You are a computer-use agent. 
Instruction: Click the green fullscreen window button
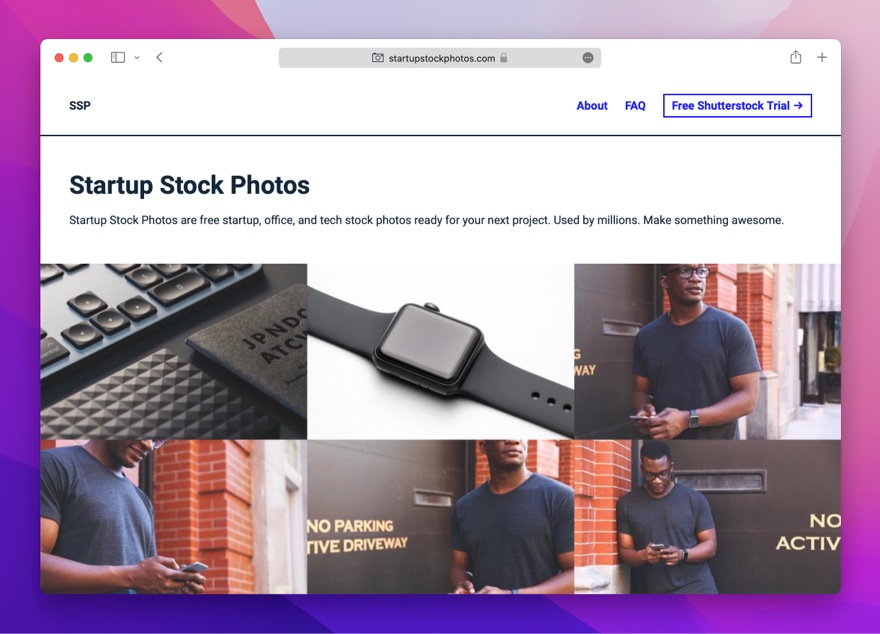(x=88, y=57)
